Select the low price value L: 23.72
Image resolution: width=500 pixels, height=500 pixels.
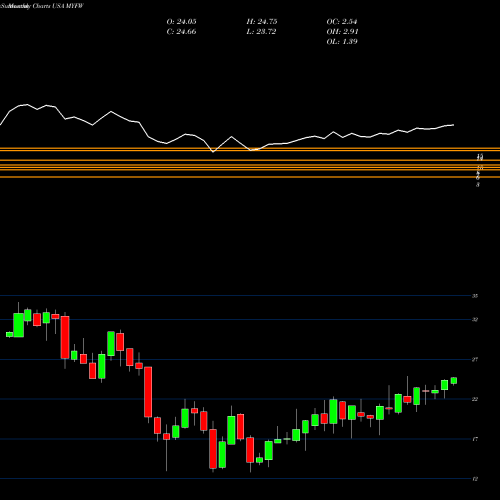(262, 32)
